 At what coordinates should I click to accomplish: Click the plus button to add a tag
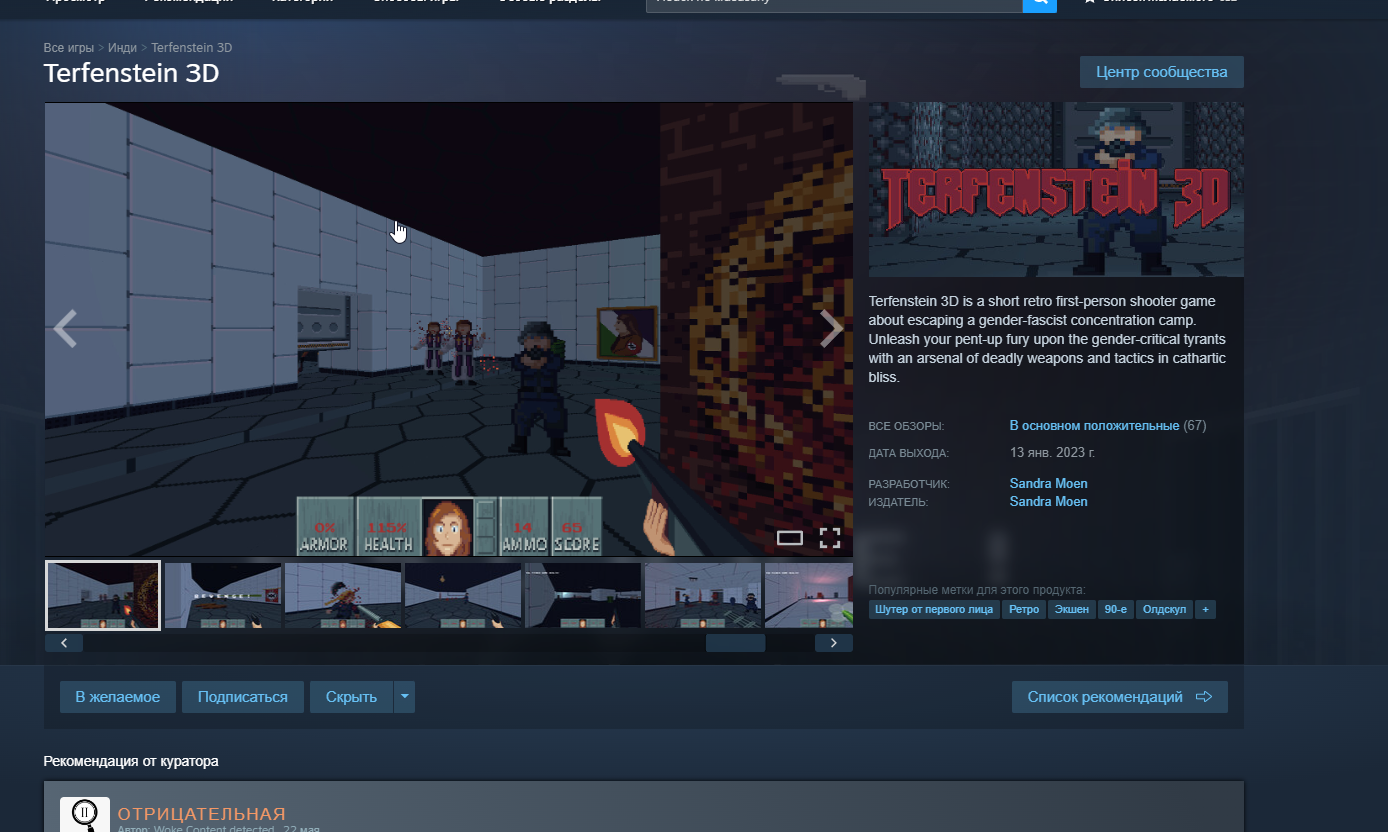point(1205,609)
